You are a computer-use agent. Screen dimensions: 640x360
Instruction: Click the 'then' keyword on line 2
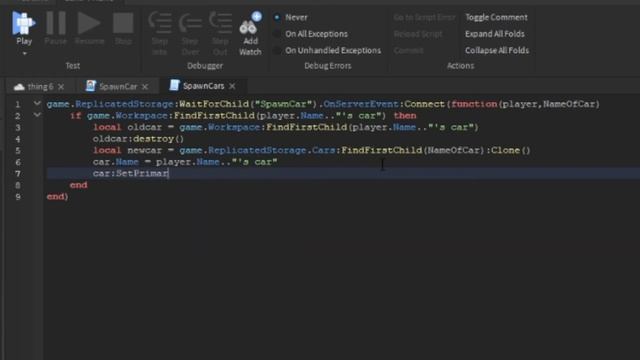(x=405, y=116)
